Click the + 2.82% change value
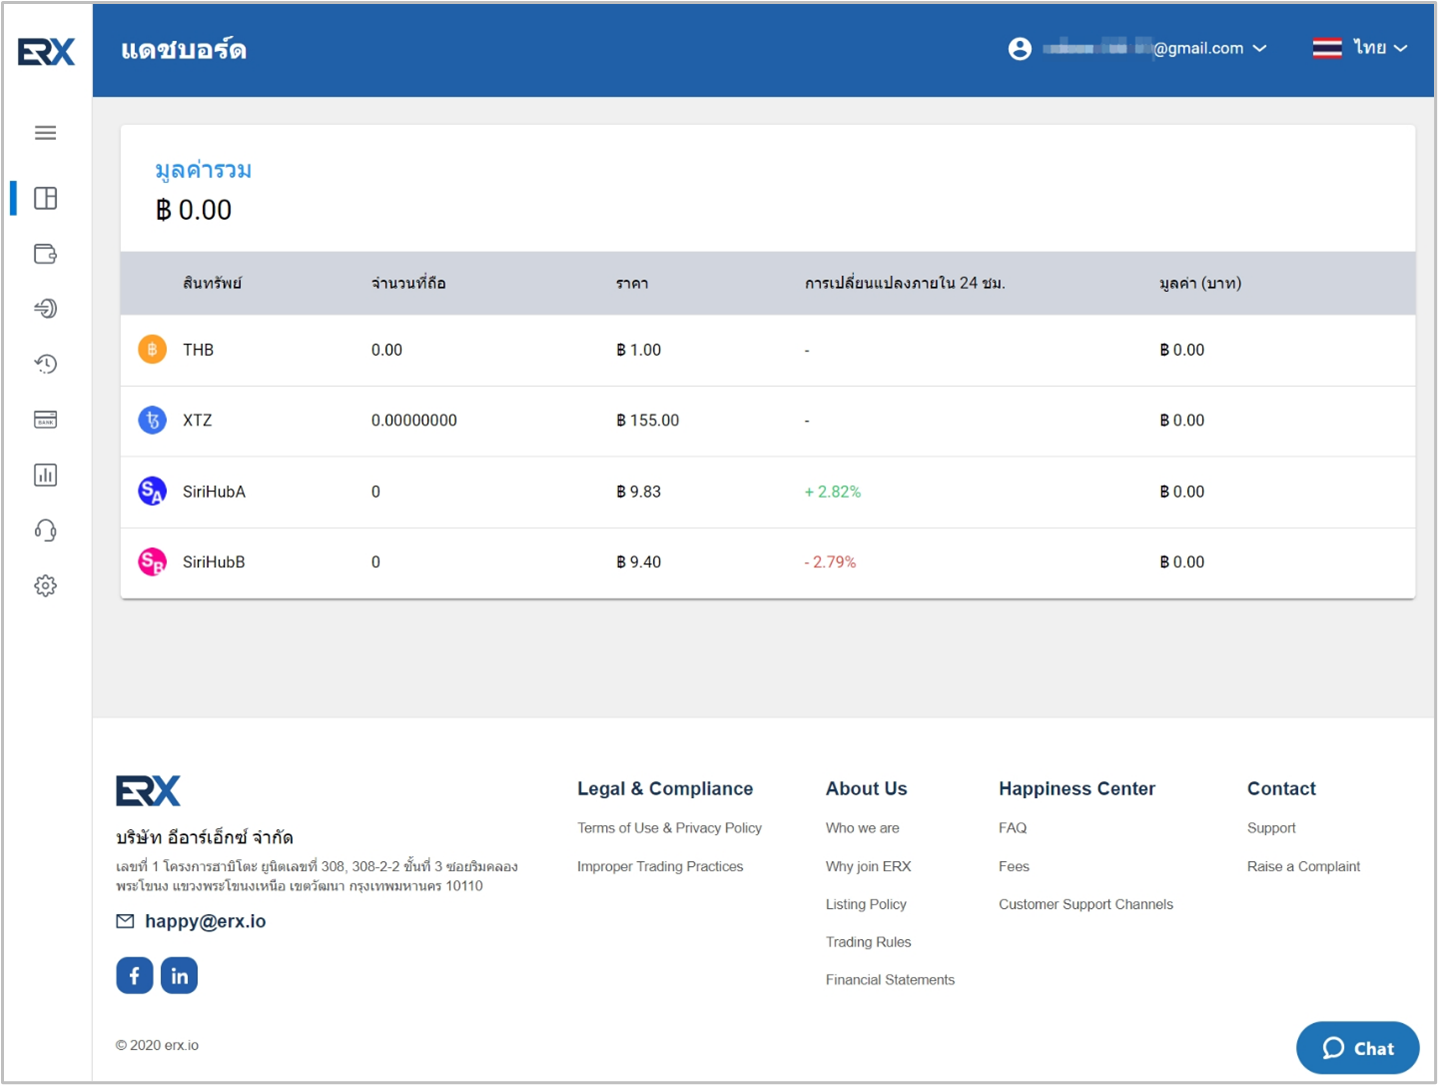This screenshot has height=1085, width=1438. pyautogui.click(x=832, y=491)
